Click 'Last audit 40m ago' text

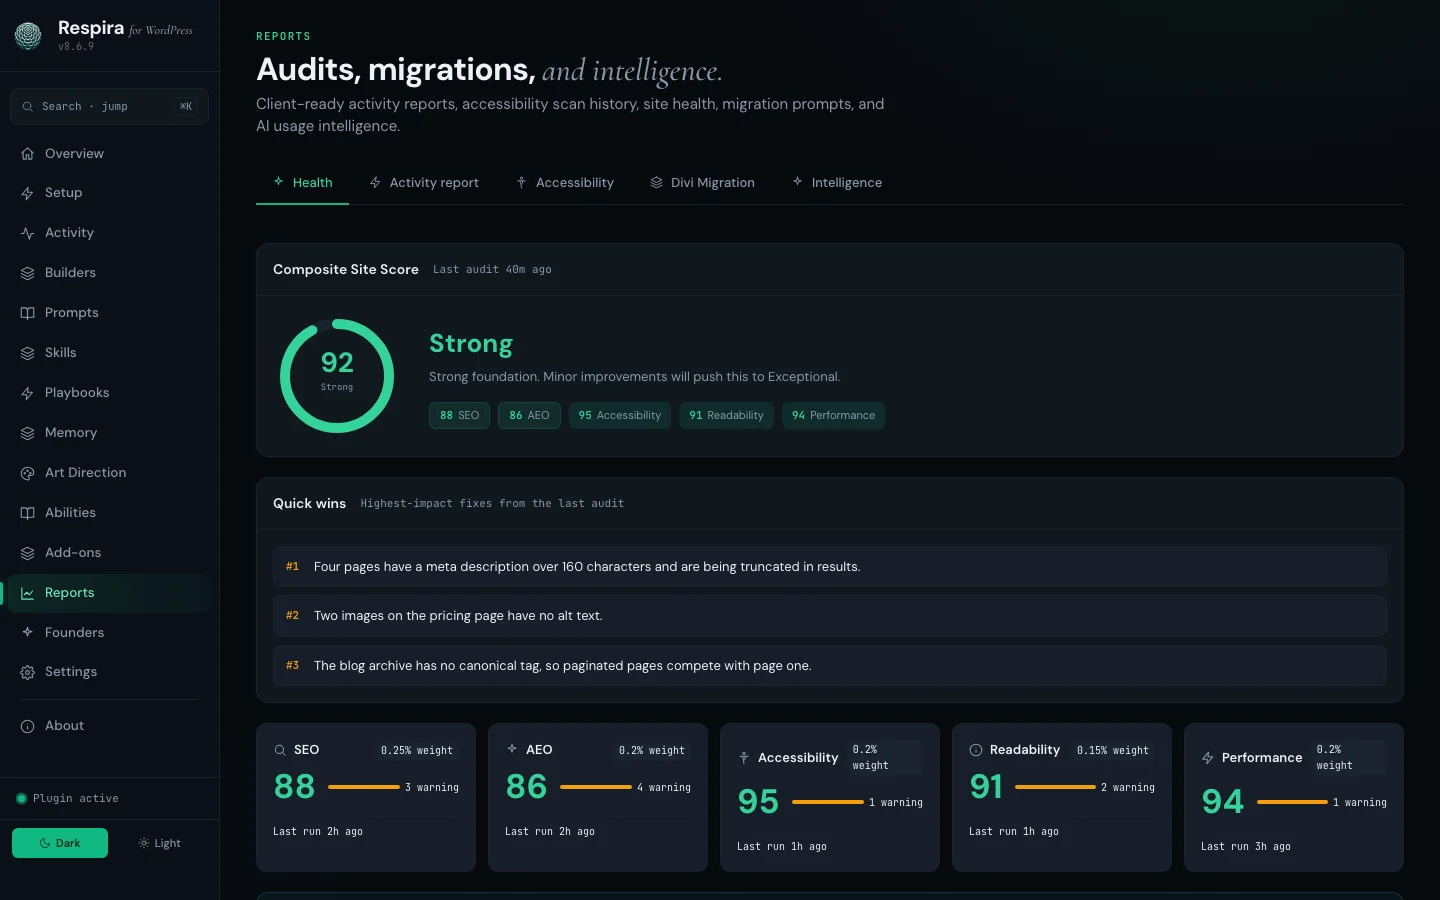point(492,270)
